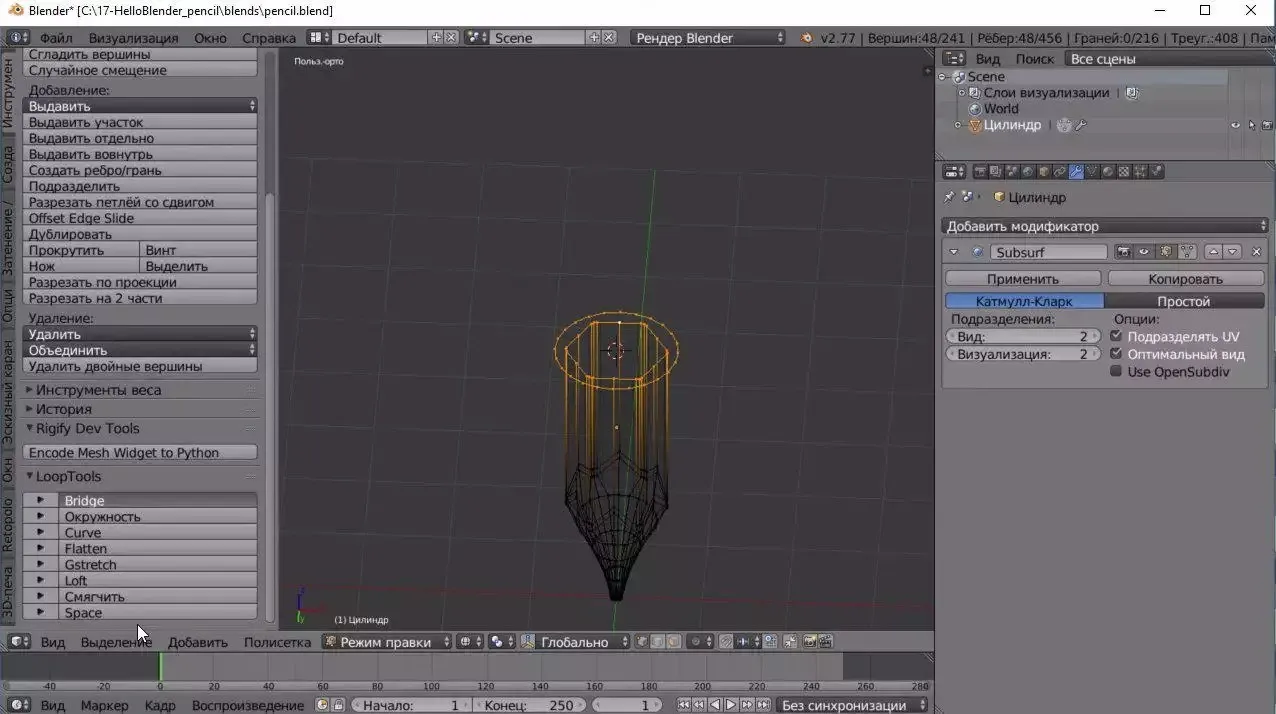
Task: Open the Material properties tab icon
Action: (1108, 172)
